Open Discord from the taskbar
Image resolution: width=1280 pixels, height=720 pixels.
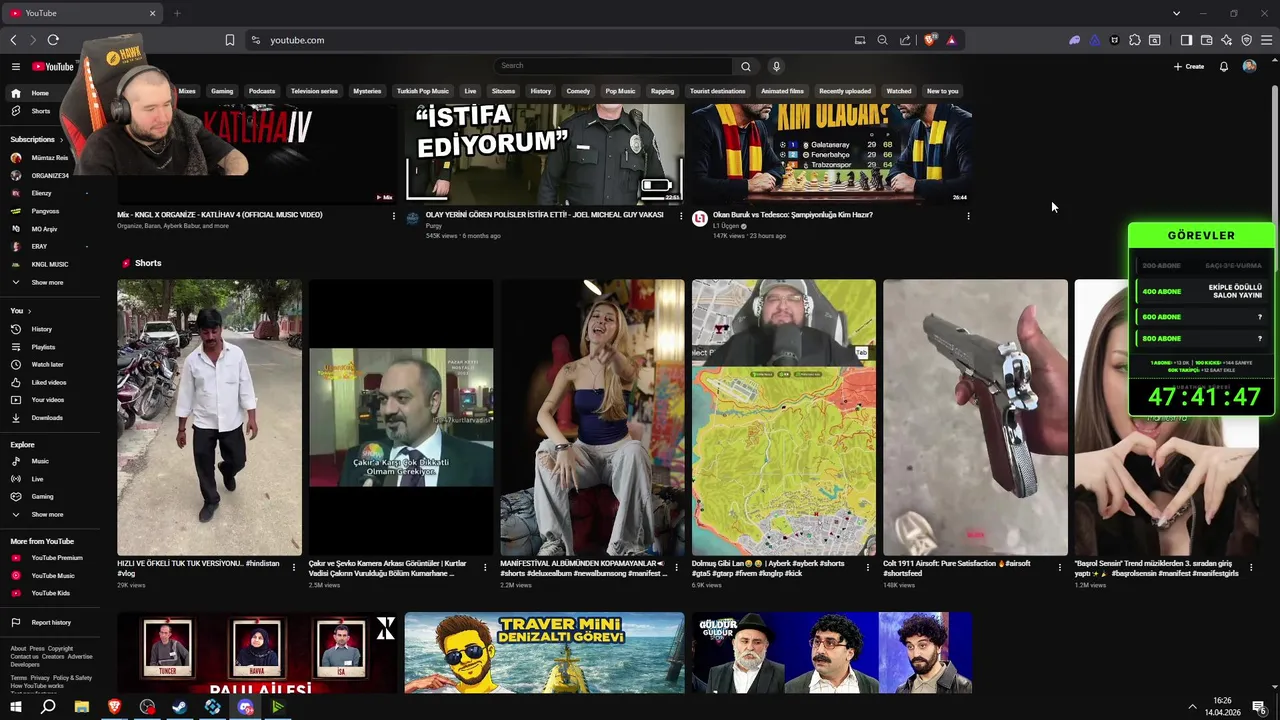(246, 707)
